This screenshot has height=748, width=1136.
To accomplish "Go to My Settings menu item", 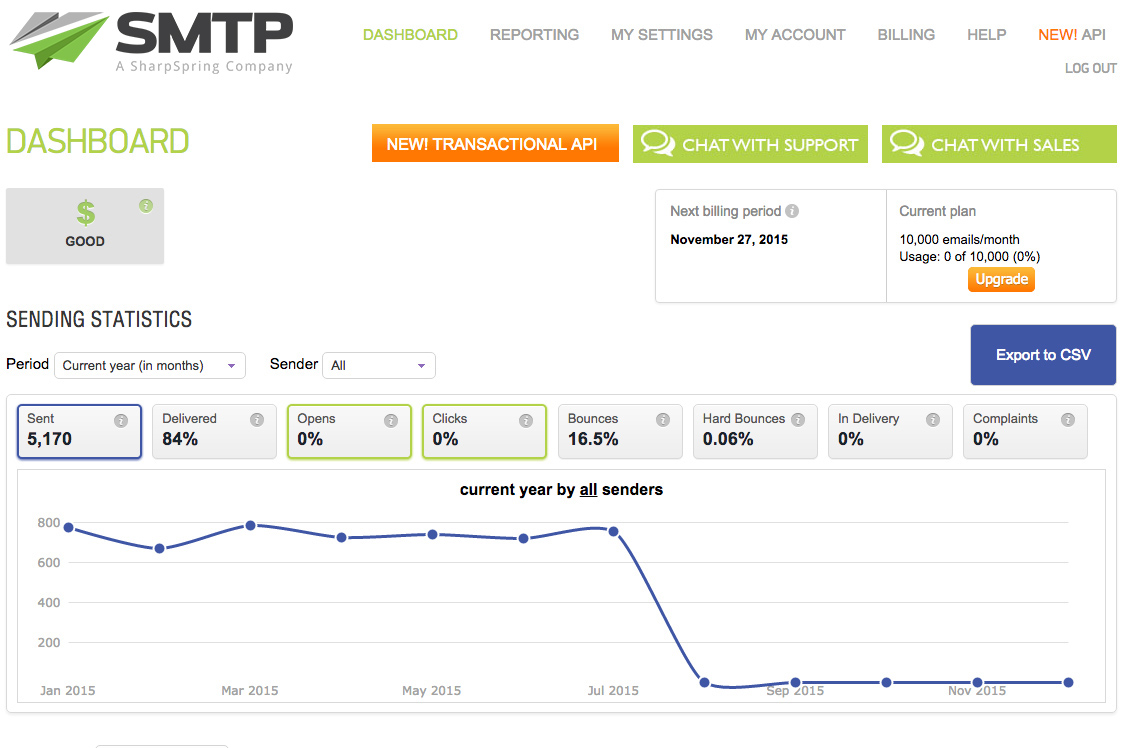I will (661, 35).
